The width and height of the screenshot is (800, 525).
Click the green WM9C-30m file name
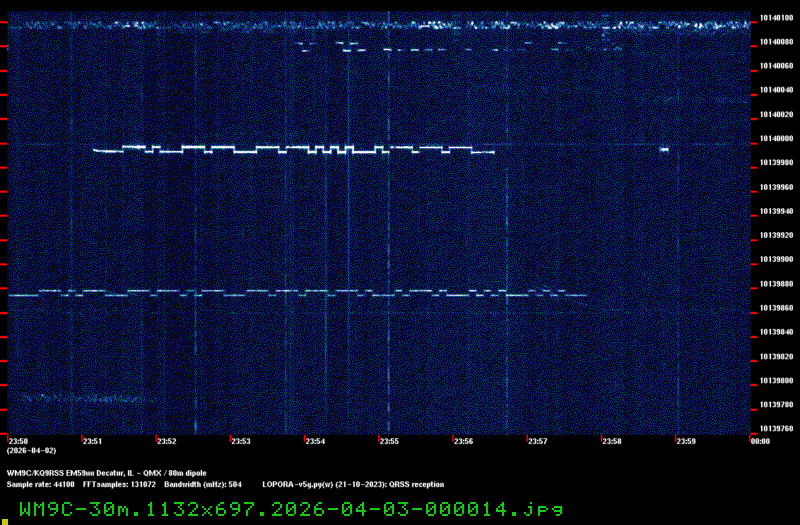pyautogui.click(x=291, y=509)
